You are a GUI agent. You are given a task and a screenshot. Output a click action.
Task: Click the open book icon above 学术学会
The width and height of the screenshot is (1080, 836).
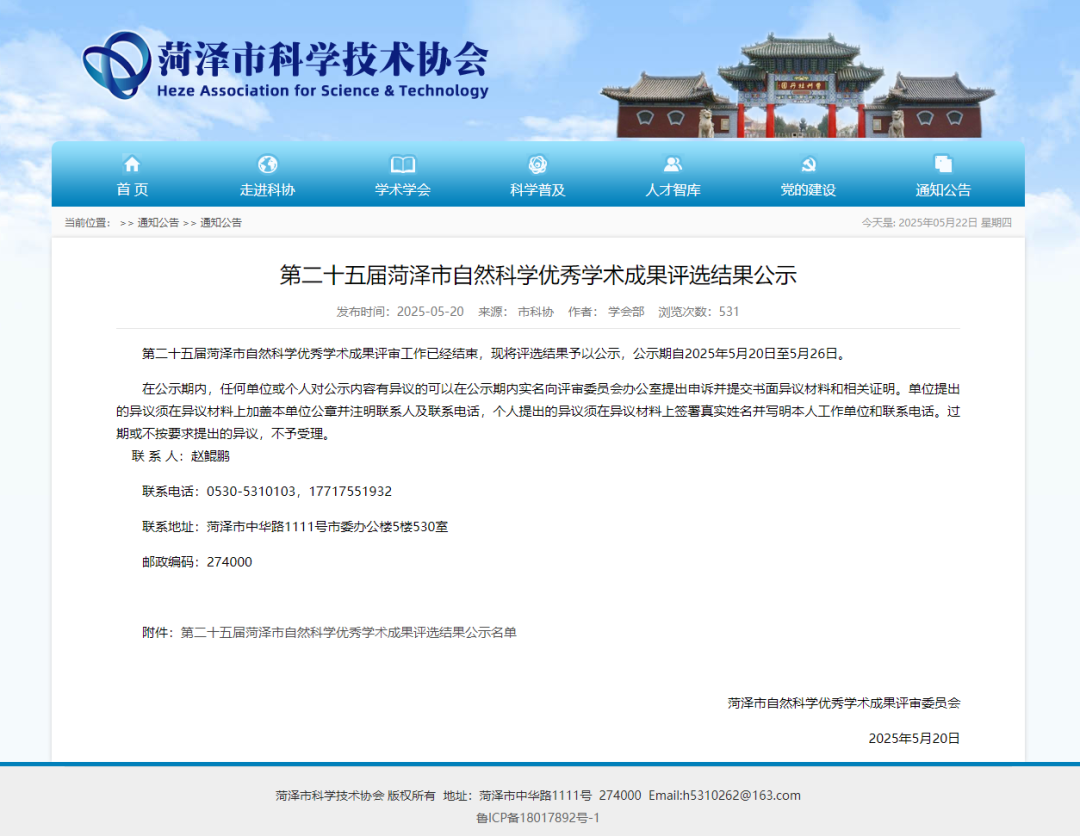coord(402,163)
